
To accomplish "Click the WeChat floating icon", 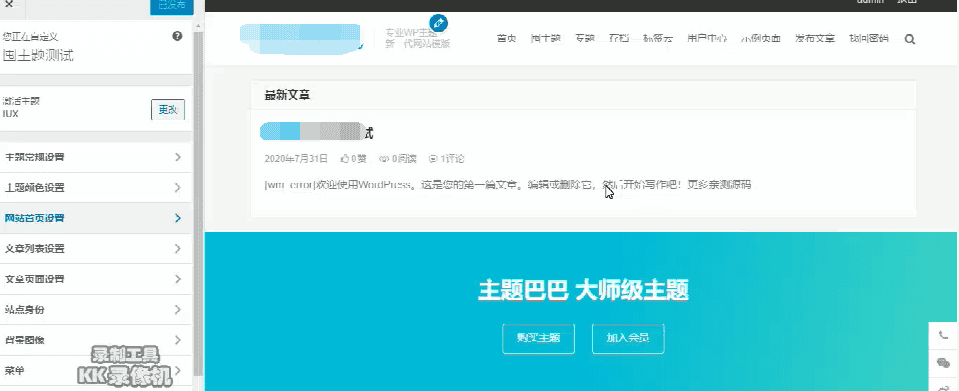I will 943,363.
